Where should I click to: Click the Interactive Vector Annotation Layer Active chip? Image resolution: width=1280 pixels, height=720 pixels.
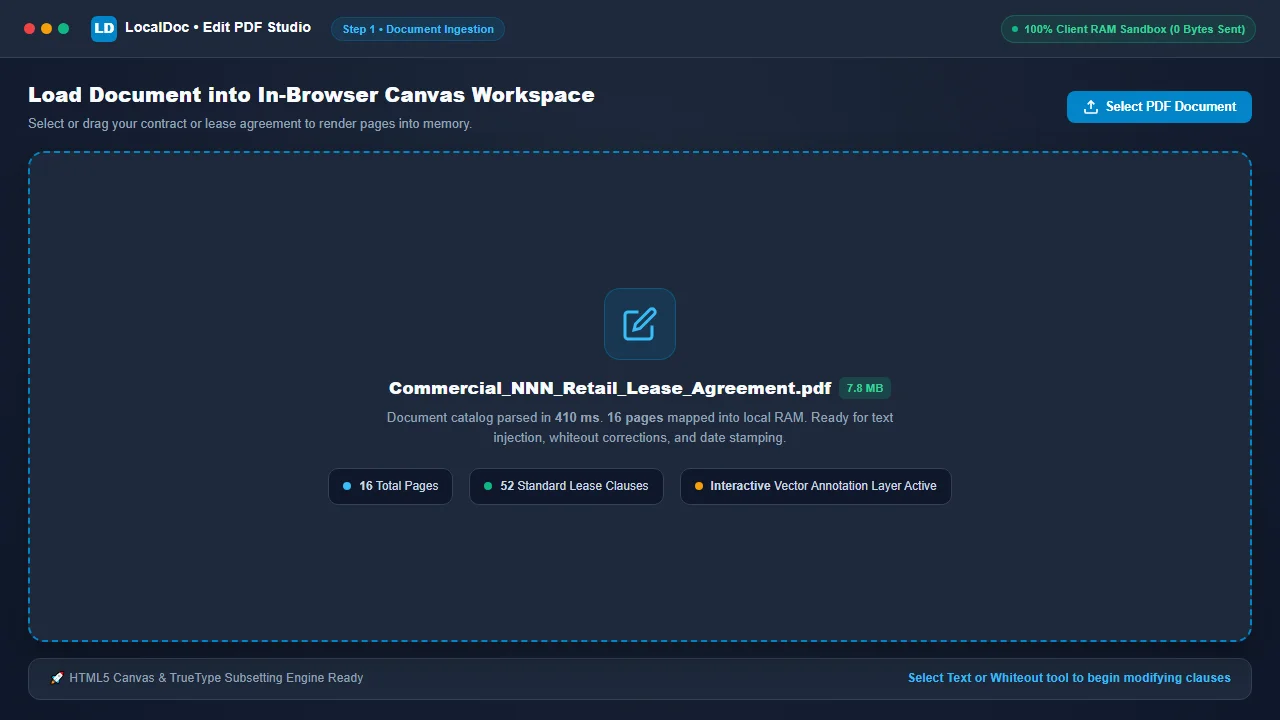tap(815, 486)
